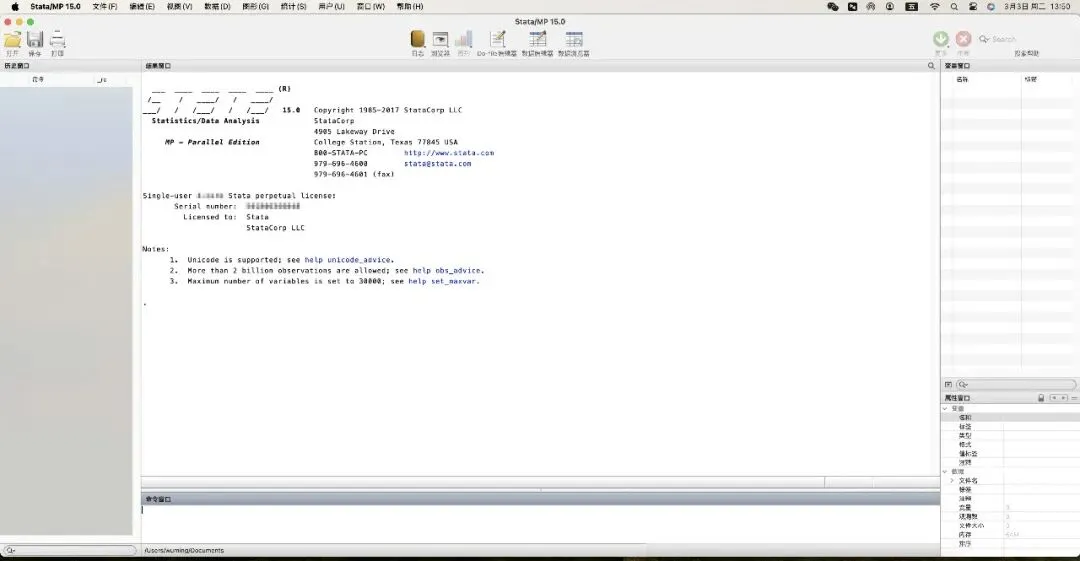The height and width of the screenshot is (561, 1080).
Task: Click the toolbar Search help field
Action: point(1026,39)
